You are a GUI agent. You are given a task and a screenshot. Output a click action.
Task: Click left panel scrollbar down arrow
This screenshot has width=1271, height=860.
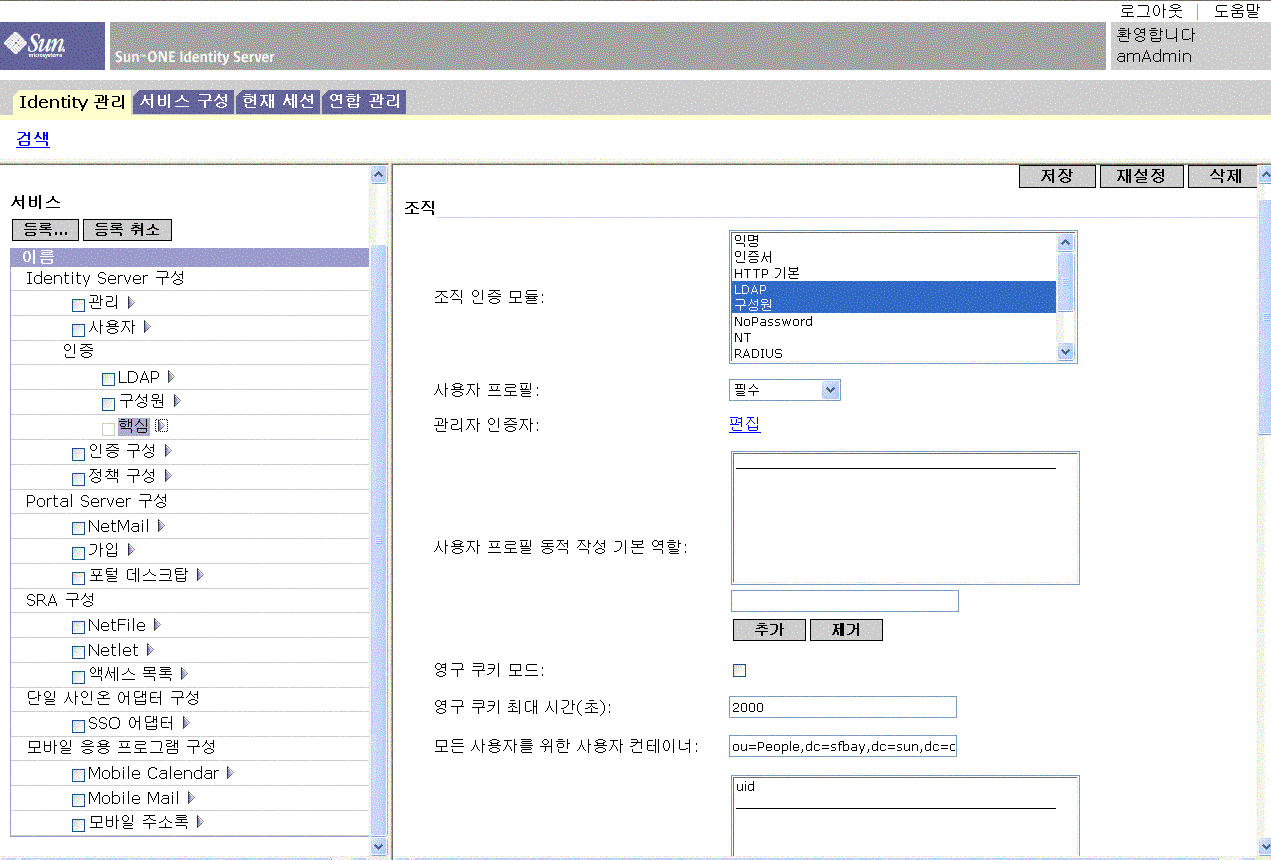[x=378, y=846]
